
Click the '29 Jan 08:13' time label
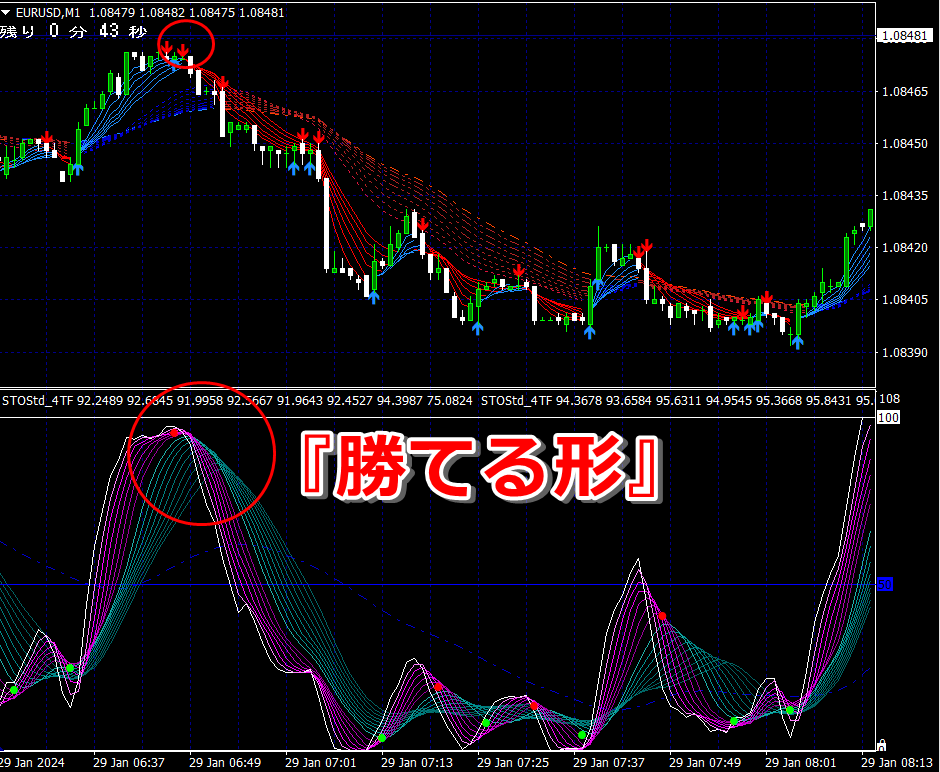(896, 762)
